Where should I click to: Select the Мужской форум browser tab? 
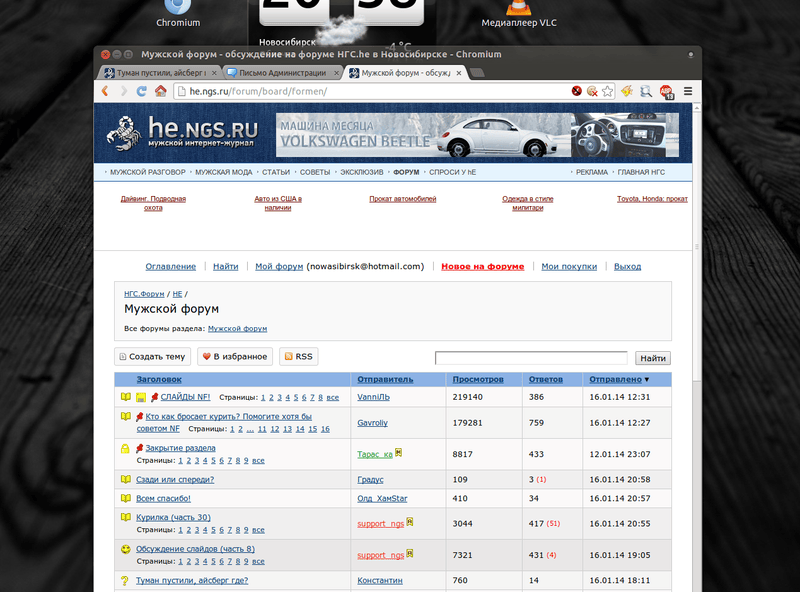(x=405, y=73)
